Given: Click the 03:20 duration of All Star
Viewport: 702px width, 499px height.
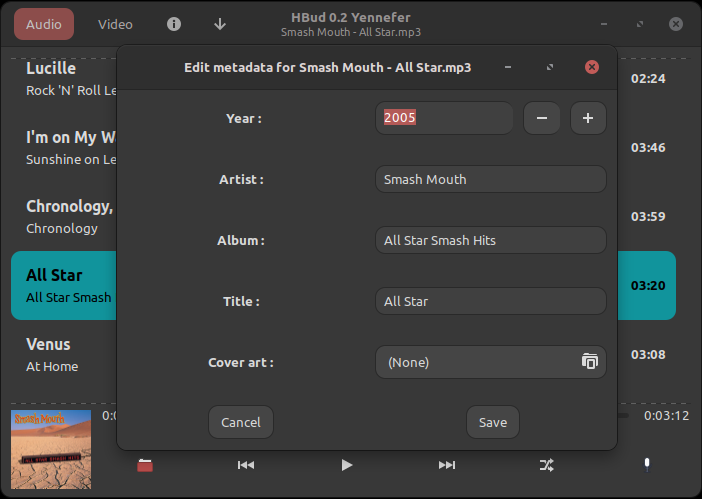Looking at the screenshot, I should coord(648,286).
